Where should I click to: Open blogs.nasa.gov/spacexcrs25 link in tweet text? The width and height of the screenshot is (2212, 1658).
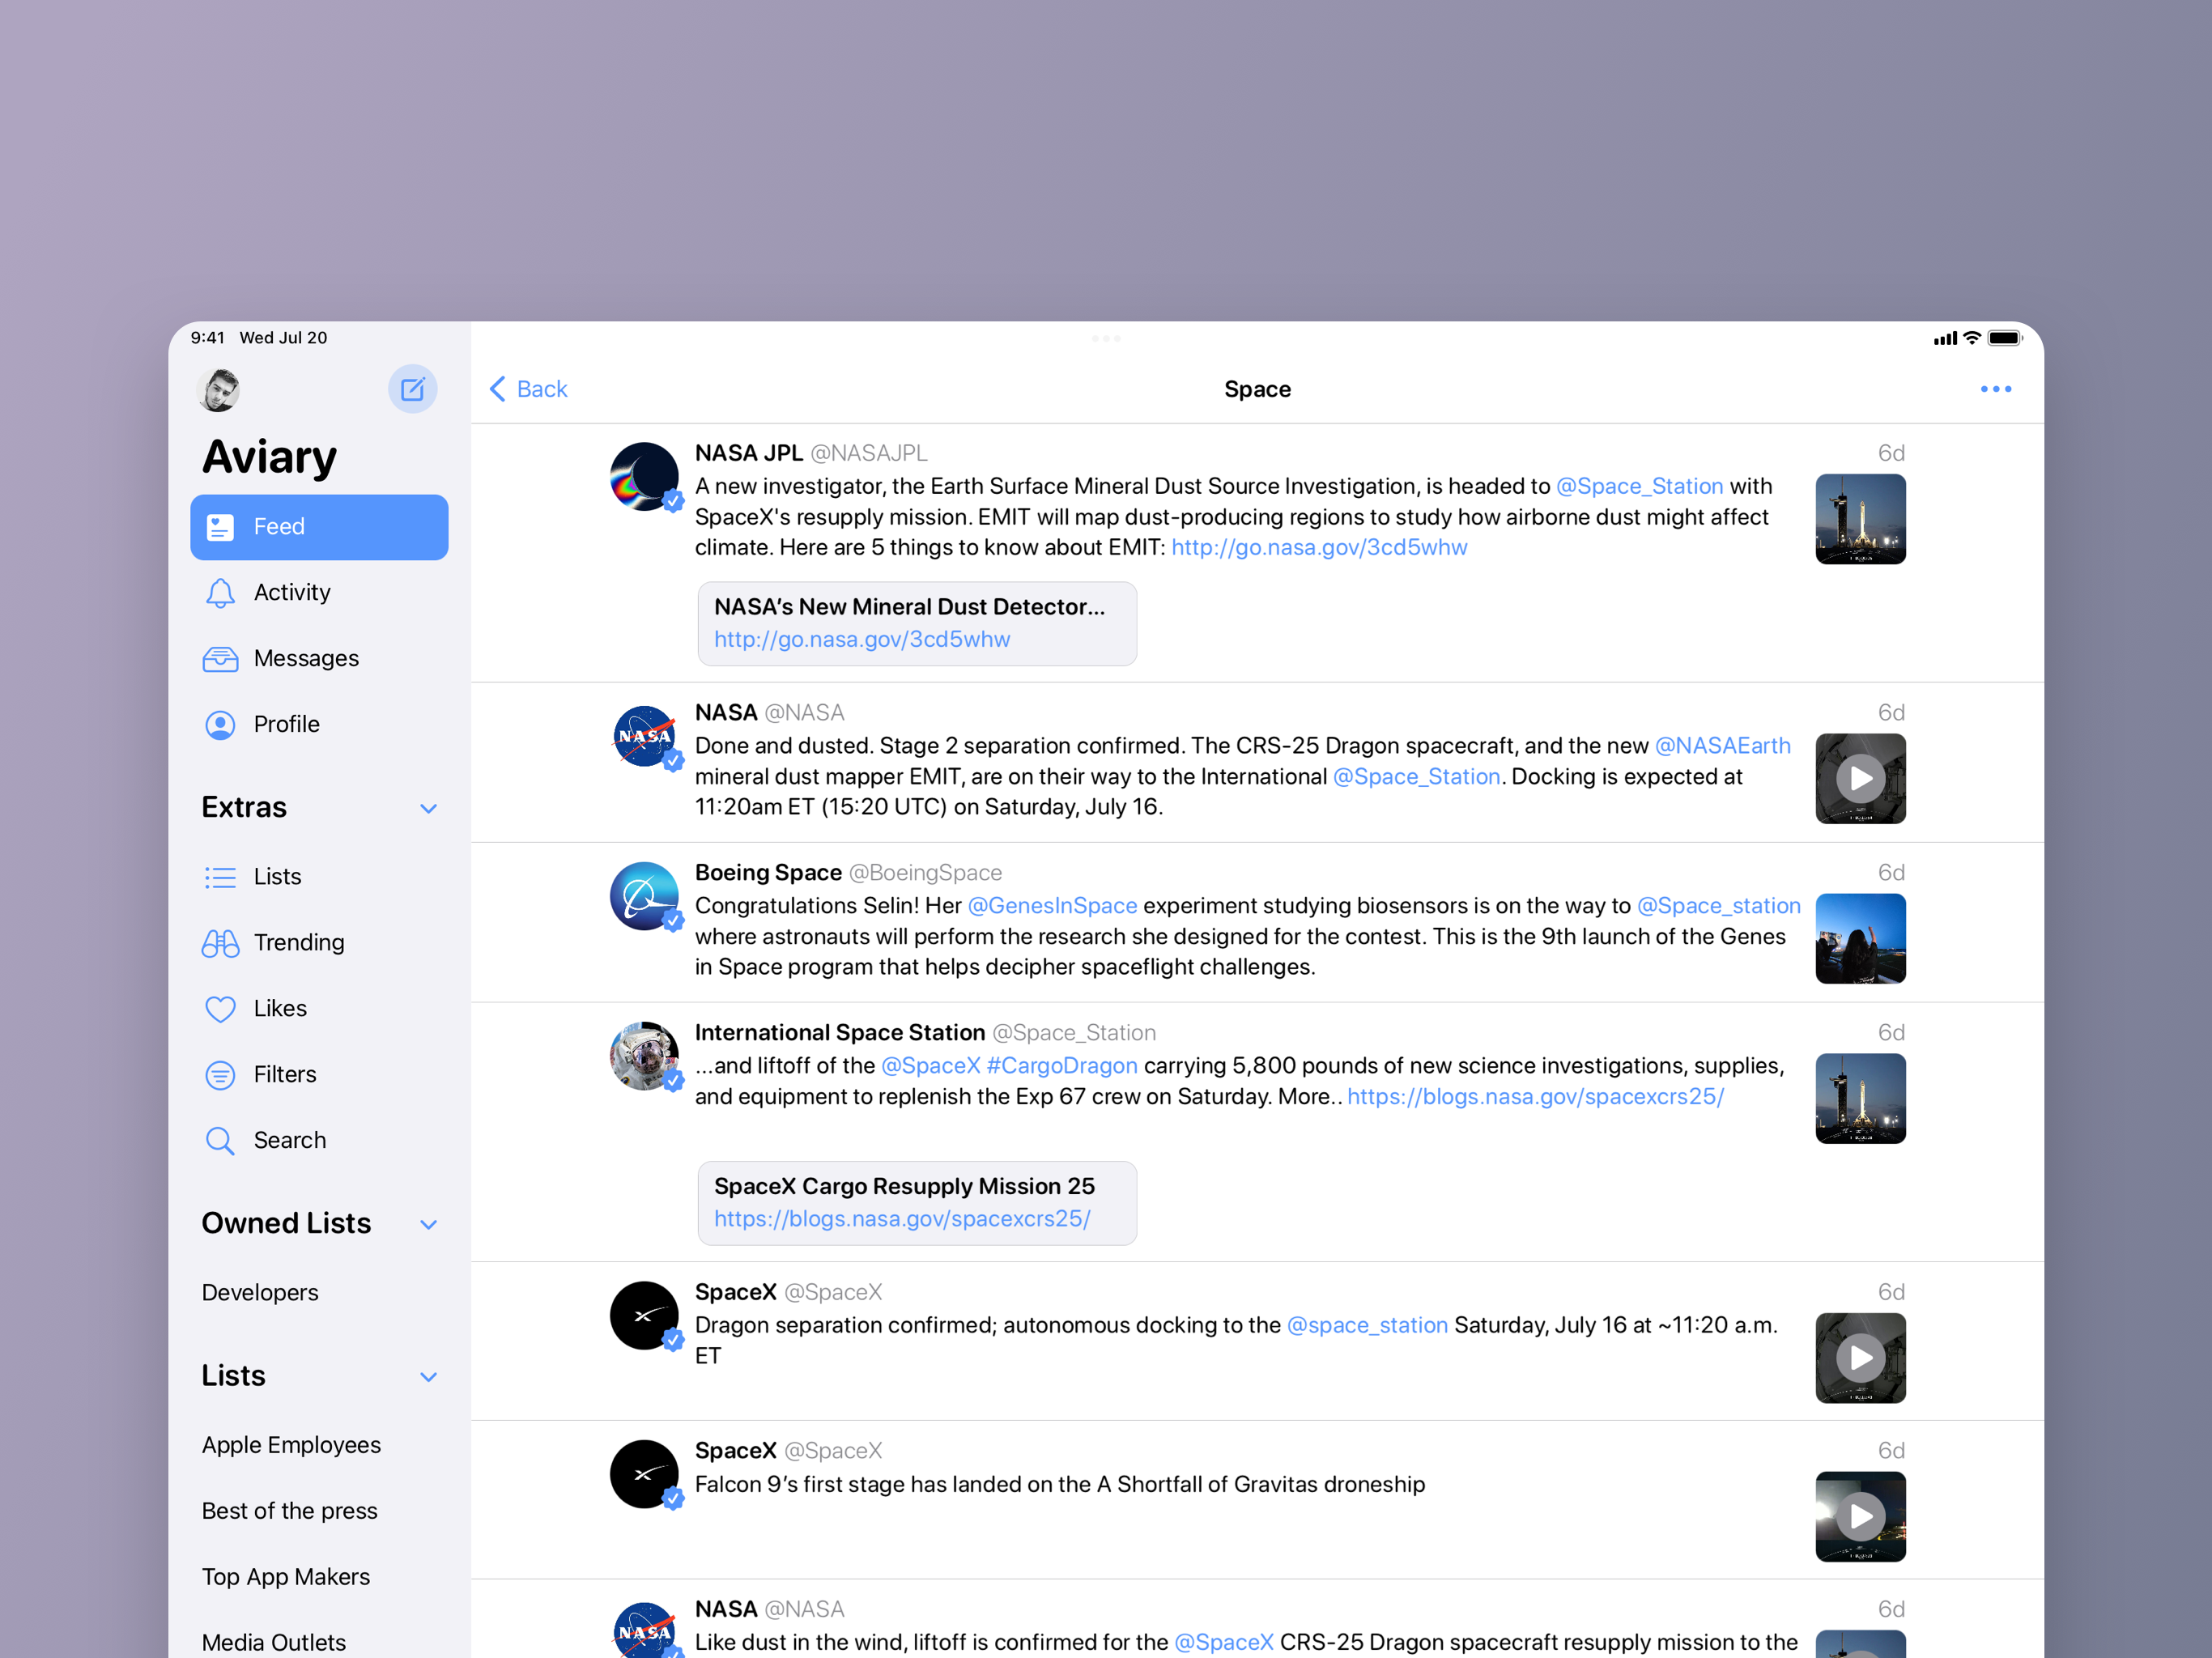tap(1535, 1097)
